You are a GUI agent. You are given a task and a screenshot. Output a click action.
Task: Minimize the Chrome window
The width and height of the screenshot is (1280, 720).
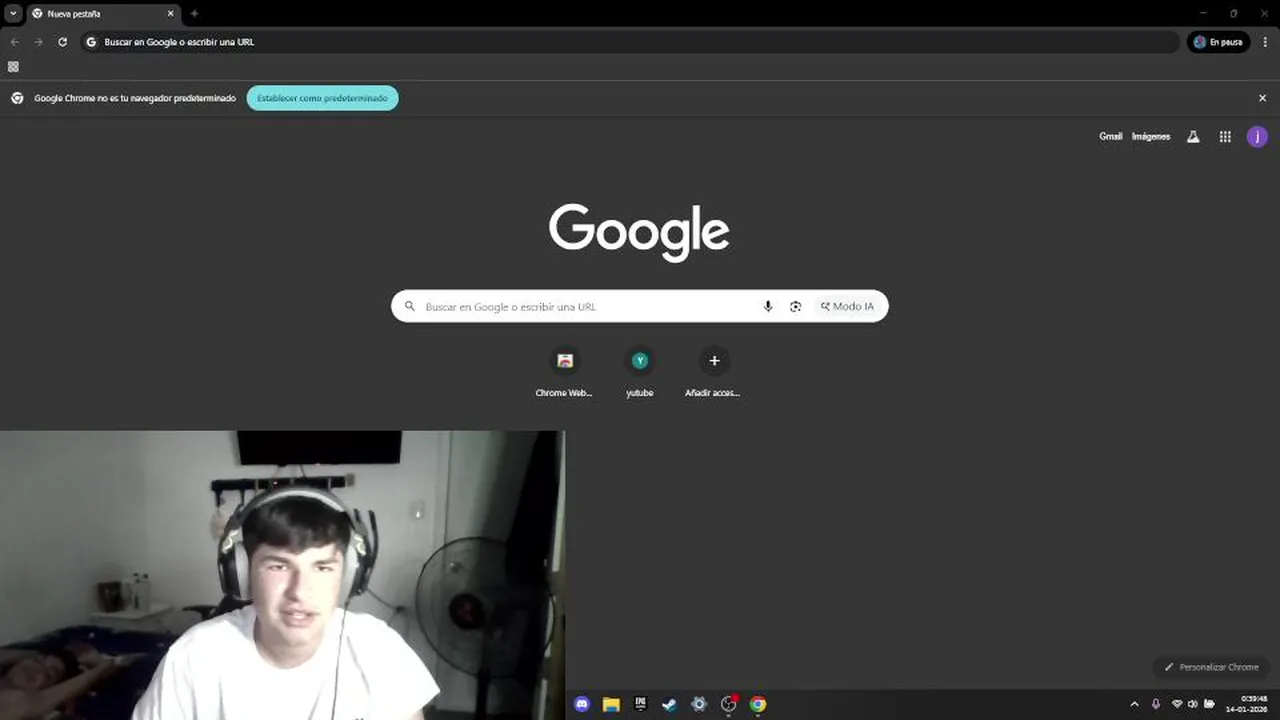[x=1203, y=14]
